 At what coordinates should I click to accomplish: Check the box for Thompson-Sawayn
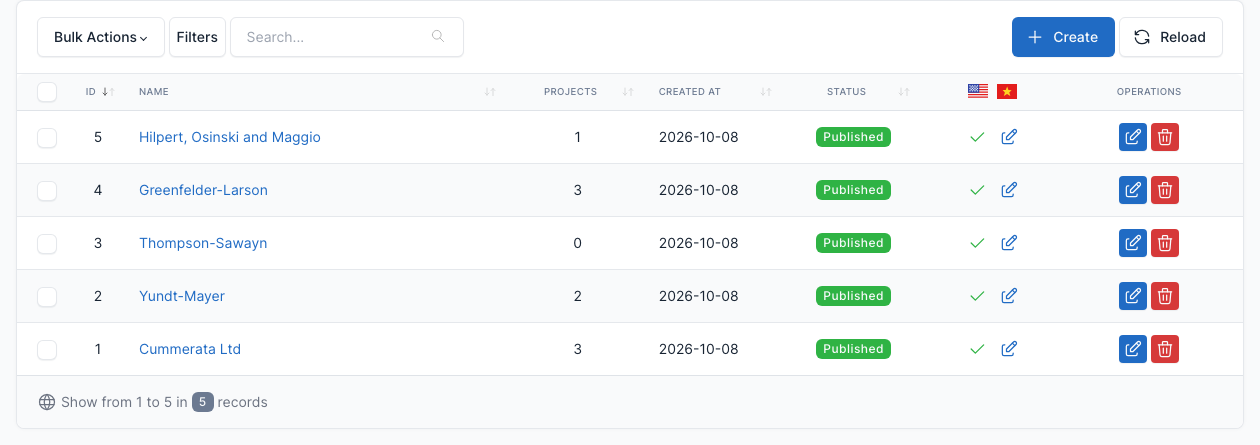click(47, 244)
